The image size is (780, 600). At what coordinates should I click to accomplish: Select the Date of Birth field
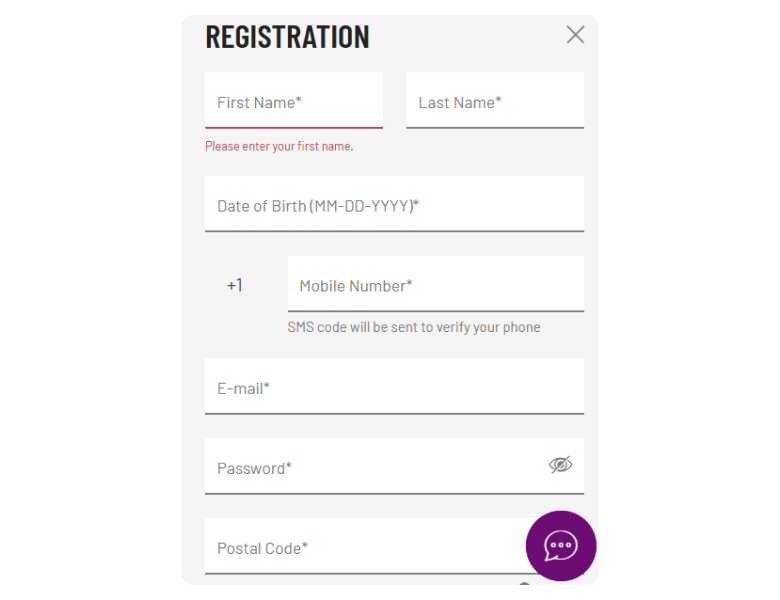coord(394,204)
